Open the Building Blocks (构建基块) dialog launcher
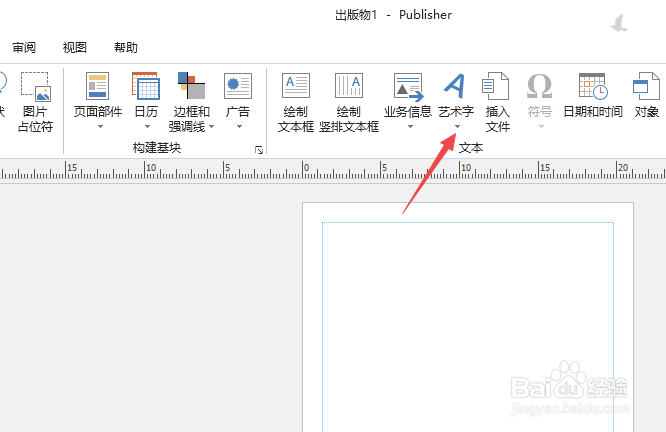The height and width of the screenshot is (432, 666). pyautogui.click(x=259, y=150)
